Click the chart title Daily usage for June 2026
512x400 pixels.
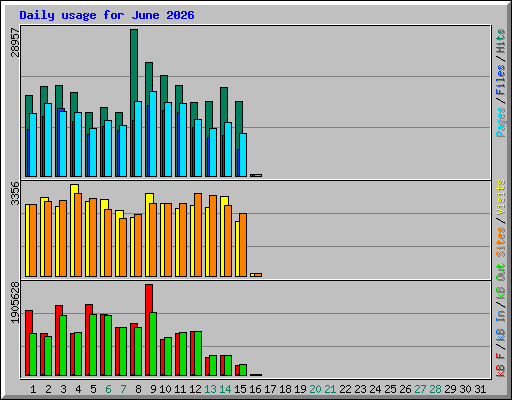tap(107, 15)
